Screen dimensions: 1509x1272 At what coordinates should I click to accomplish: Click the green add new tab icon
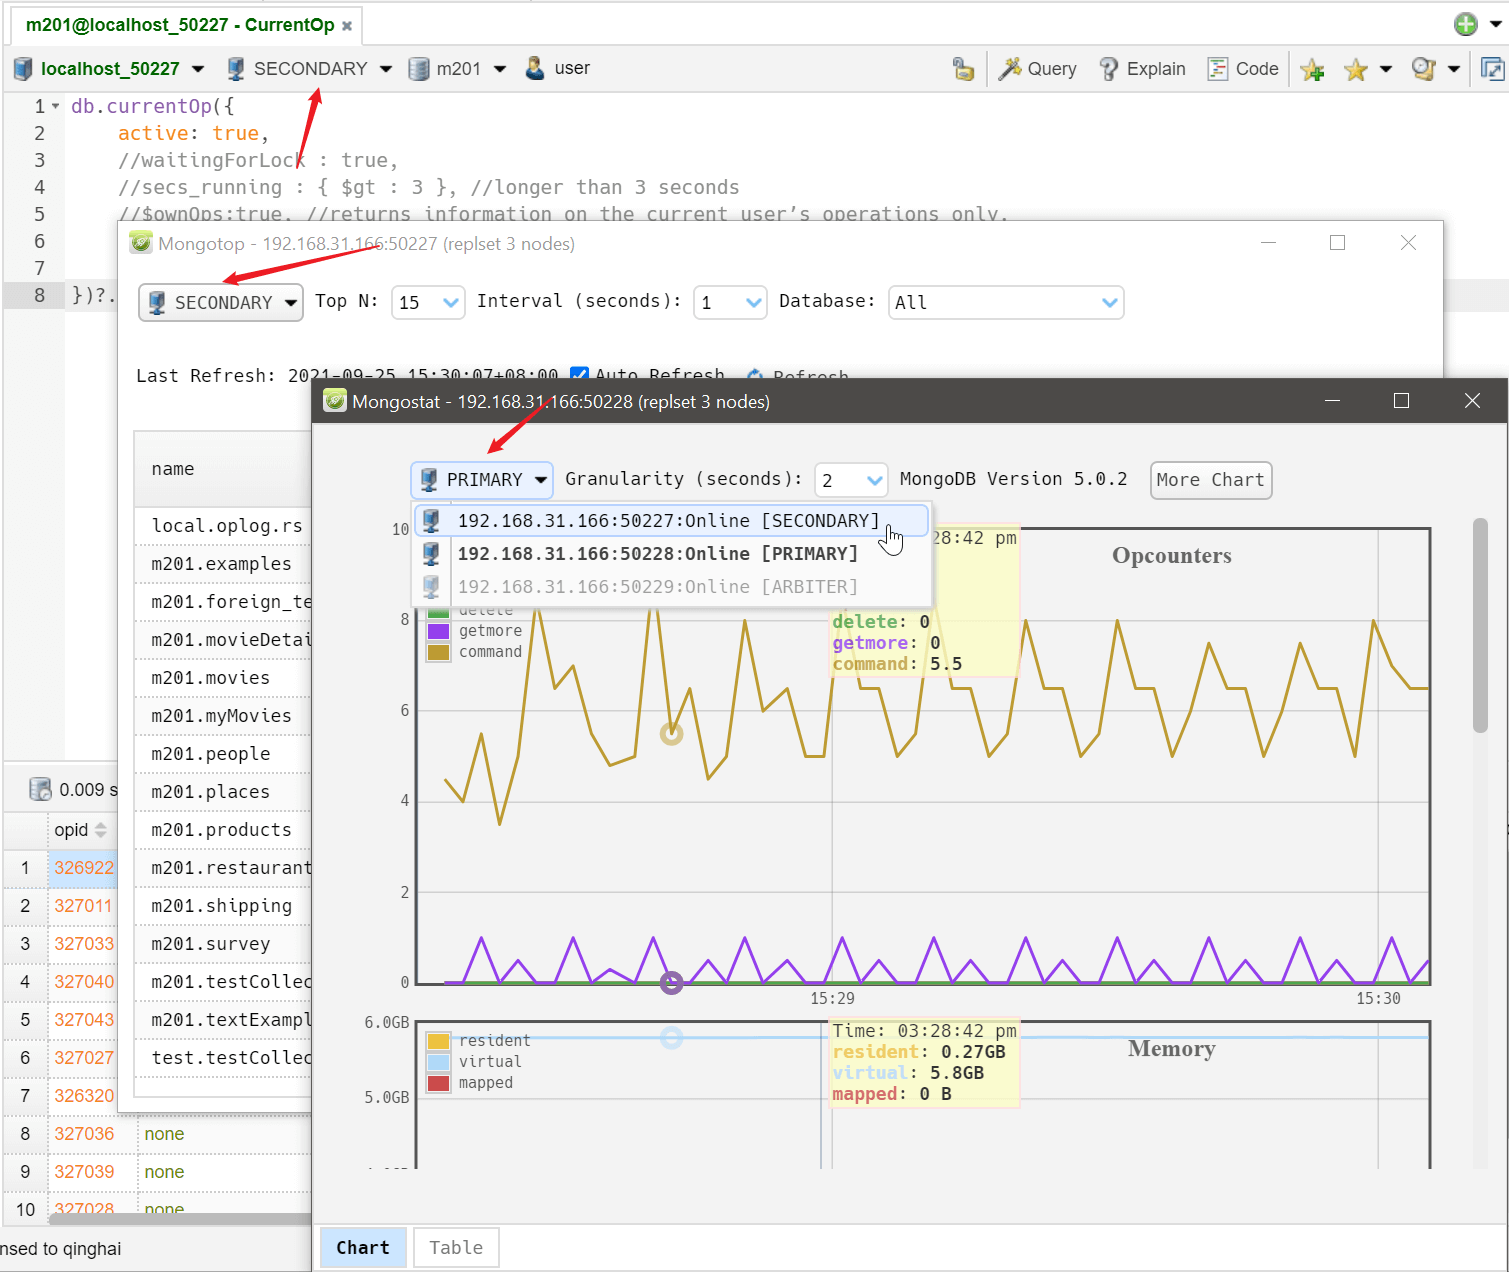(x=1466, y=24)
